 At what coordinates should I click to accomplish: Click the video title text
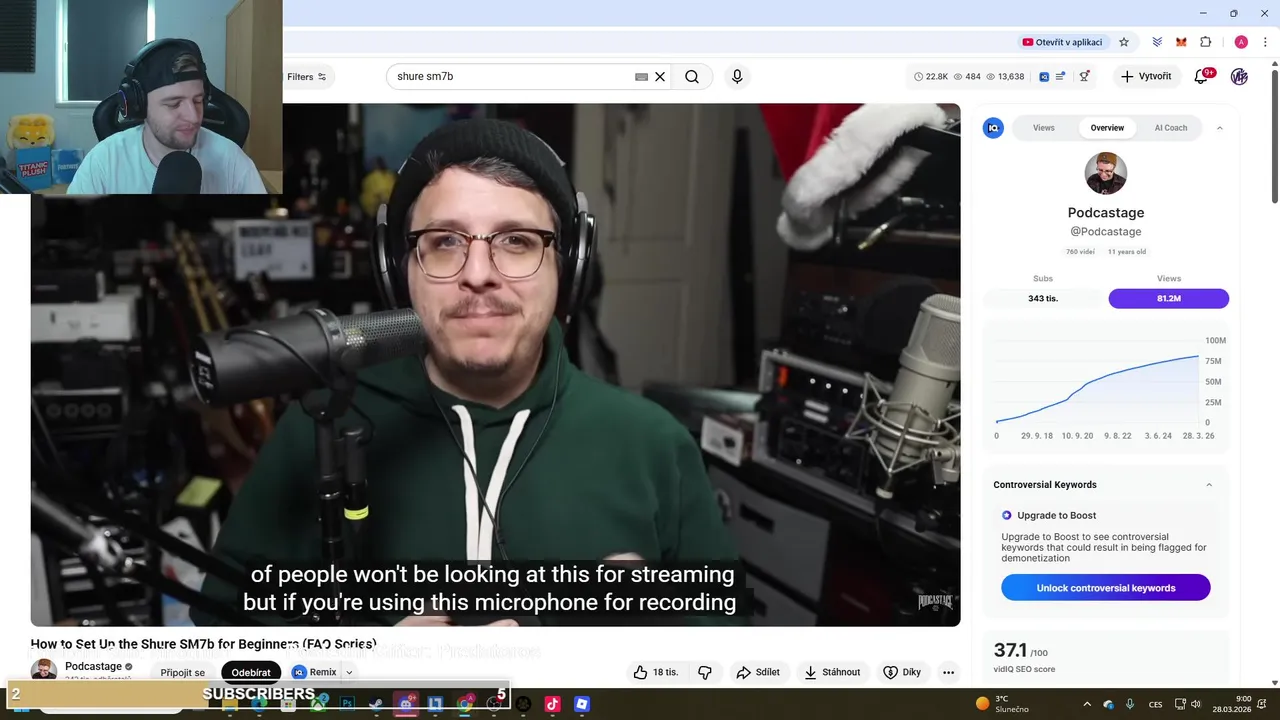click(204, 644)
